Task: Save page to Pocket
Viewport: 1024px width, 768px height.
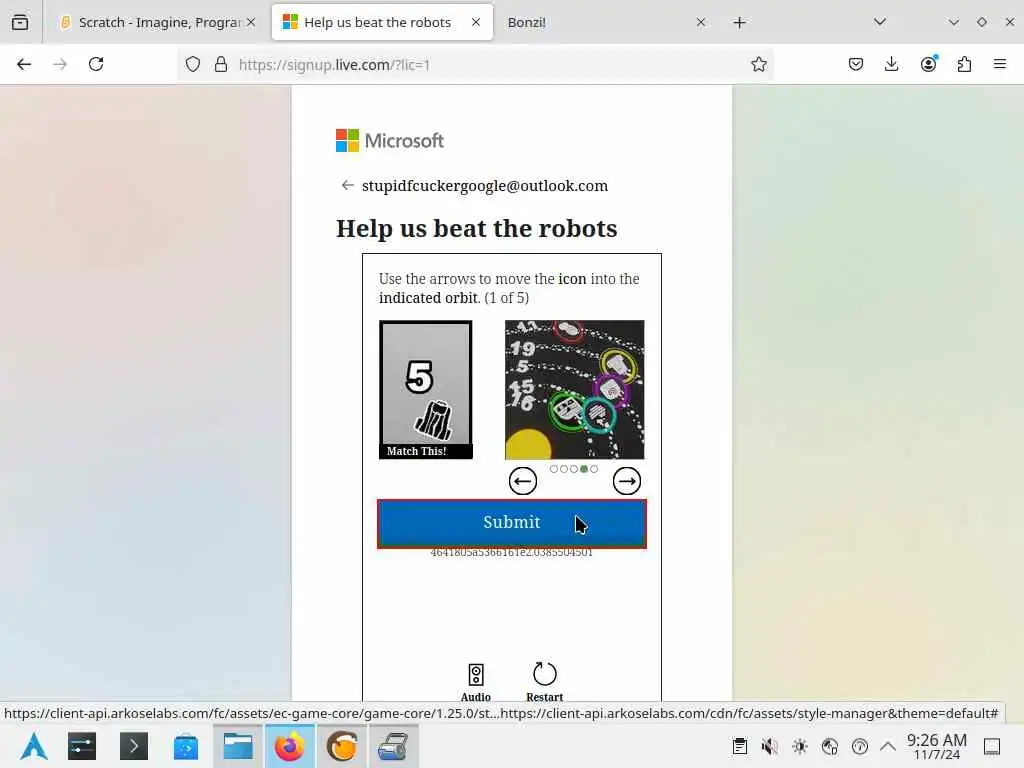Action: click(x=856, y=64)
